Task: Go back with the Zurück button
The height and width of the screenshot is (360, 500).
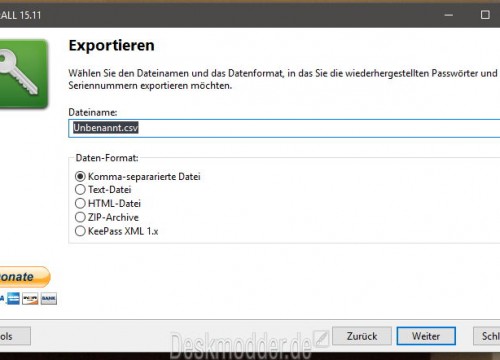Action: point(362,336)
